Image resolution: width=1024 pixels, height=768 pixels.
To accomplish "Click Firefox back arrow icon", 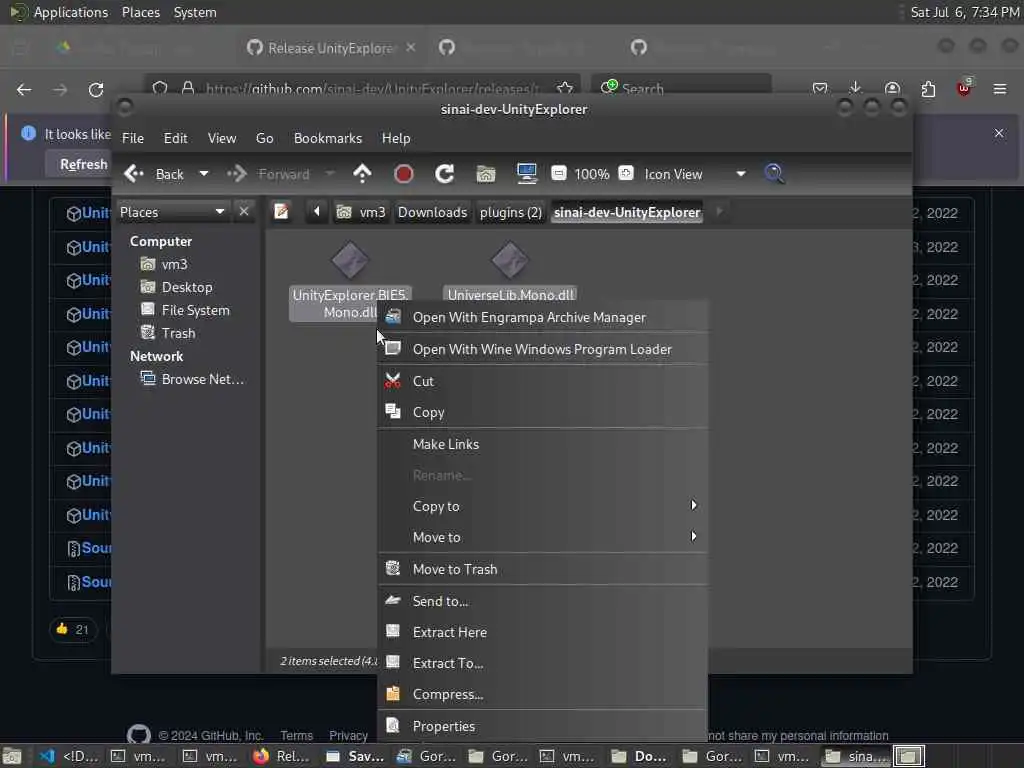I will click(x=24, y=89).
